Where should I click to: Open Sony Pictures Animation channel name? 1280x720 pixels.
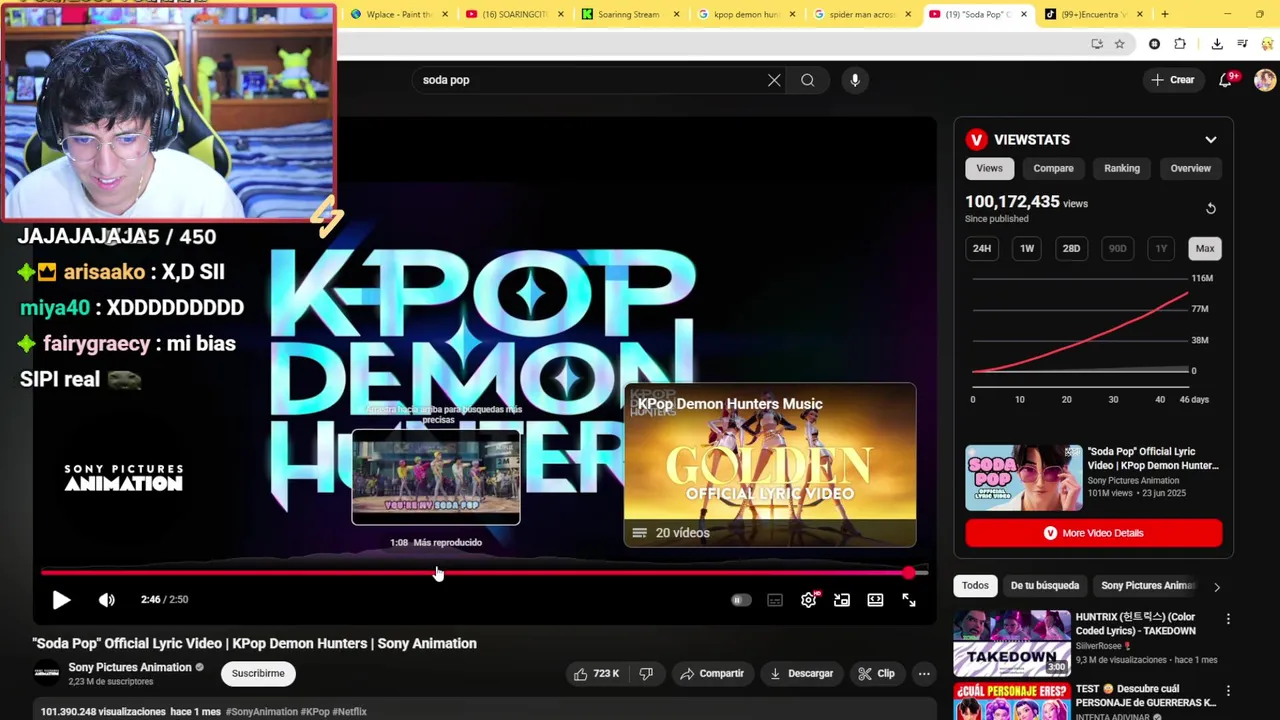[130, 668]
